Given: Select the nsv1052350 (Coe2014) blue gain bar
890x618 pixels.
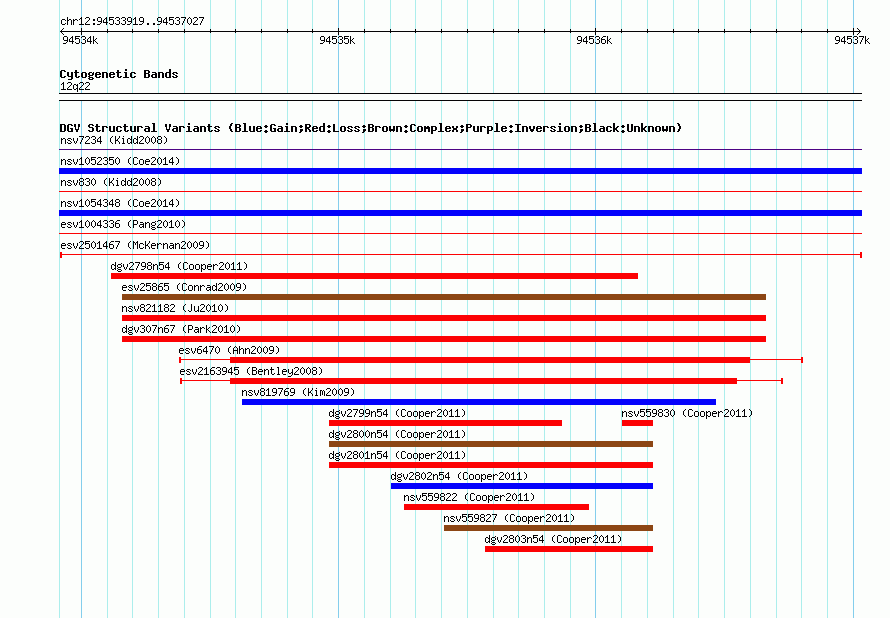Looking at the screenshot, I should pyautogui.click(x=460, y=171).
